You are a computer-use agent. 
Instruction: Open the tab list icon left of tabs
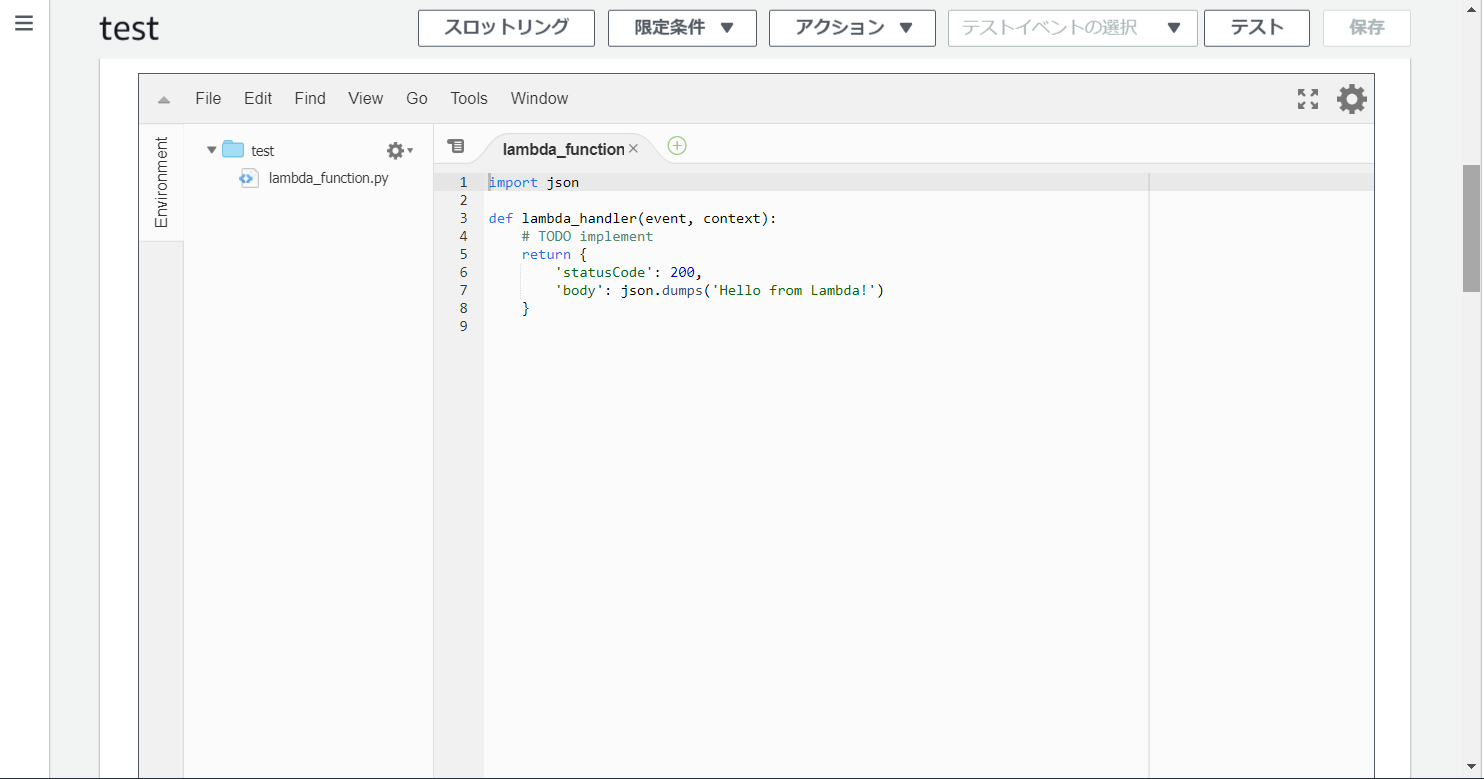coord(456,147)
